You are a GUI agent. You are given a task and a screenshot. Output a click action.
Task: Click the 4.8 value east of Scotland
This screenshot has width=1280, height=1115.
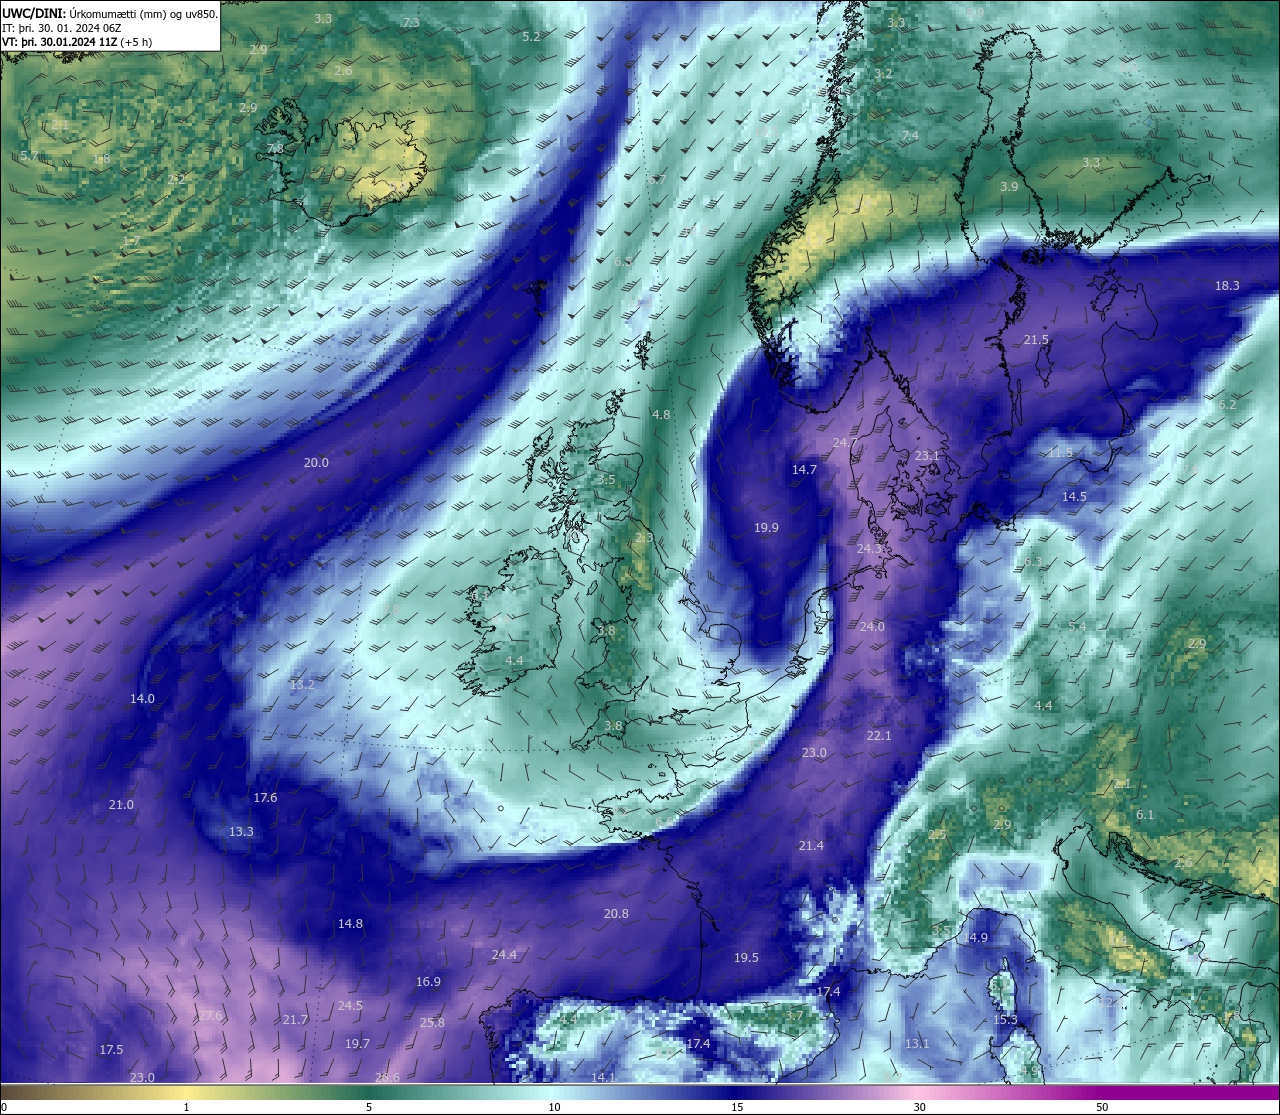661,415
